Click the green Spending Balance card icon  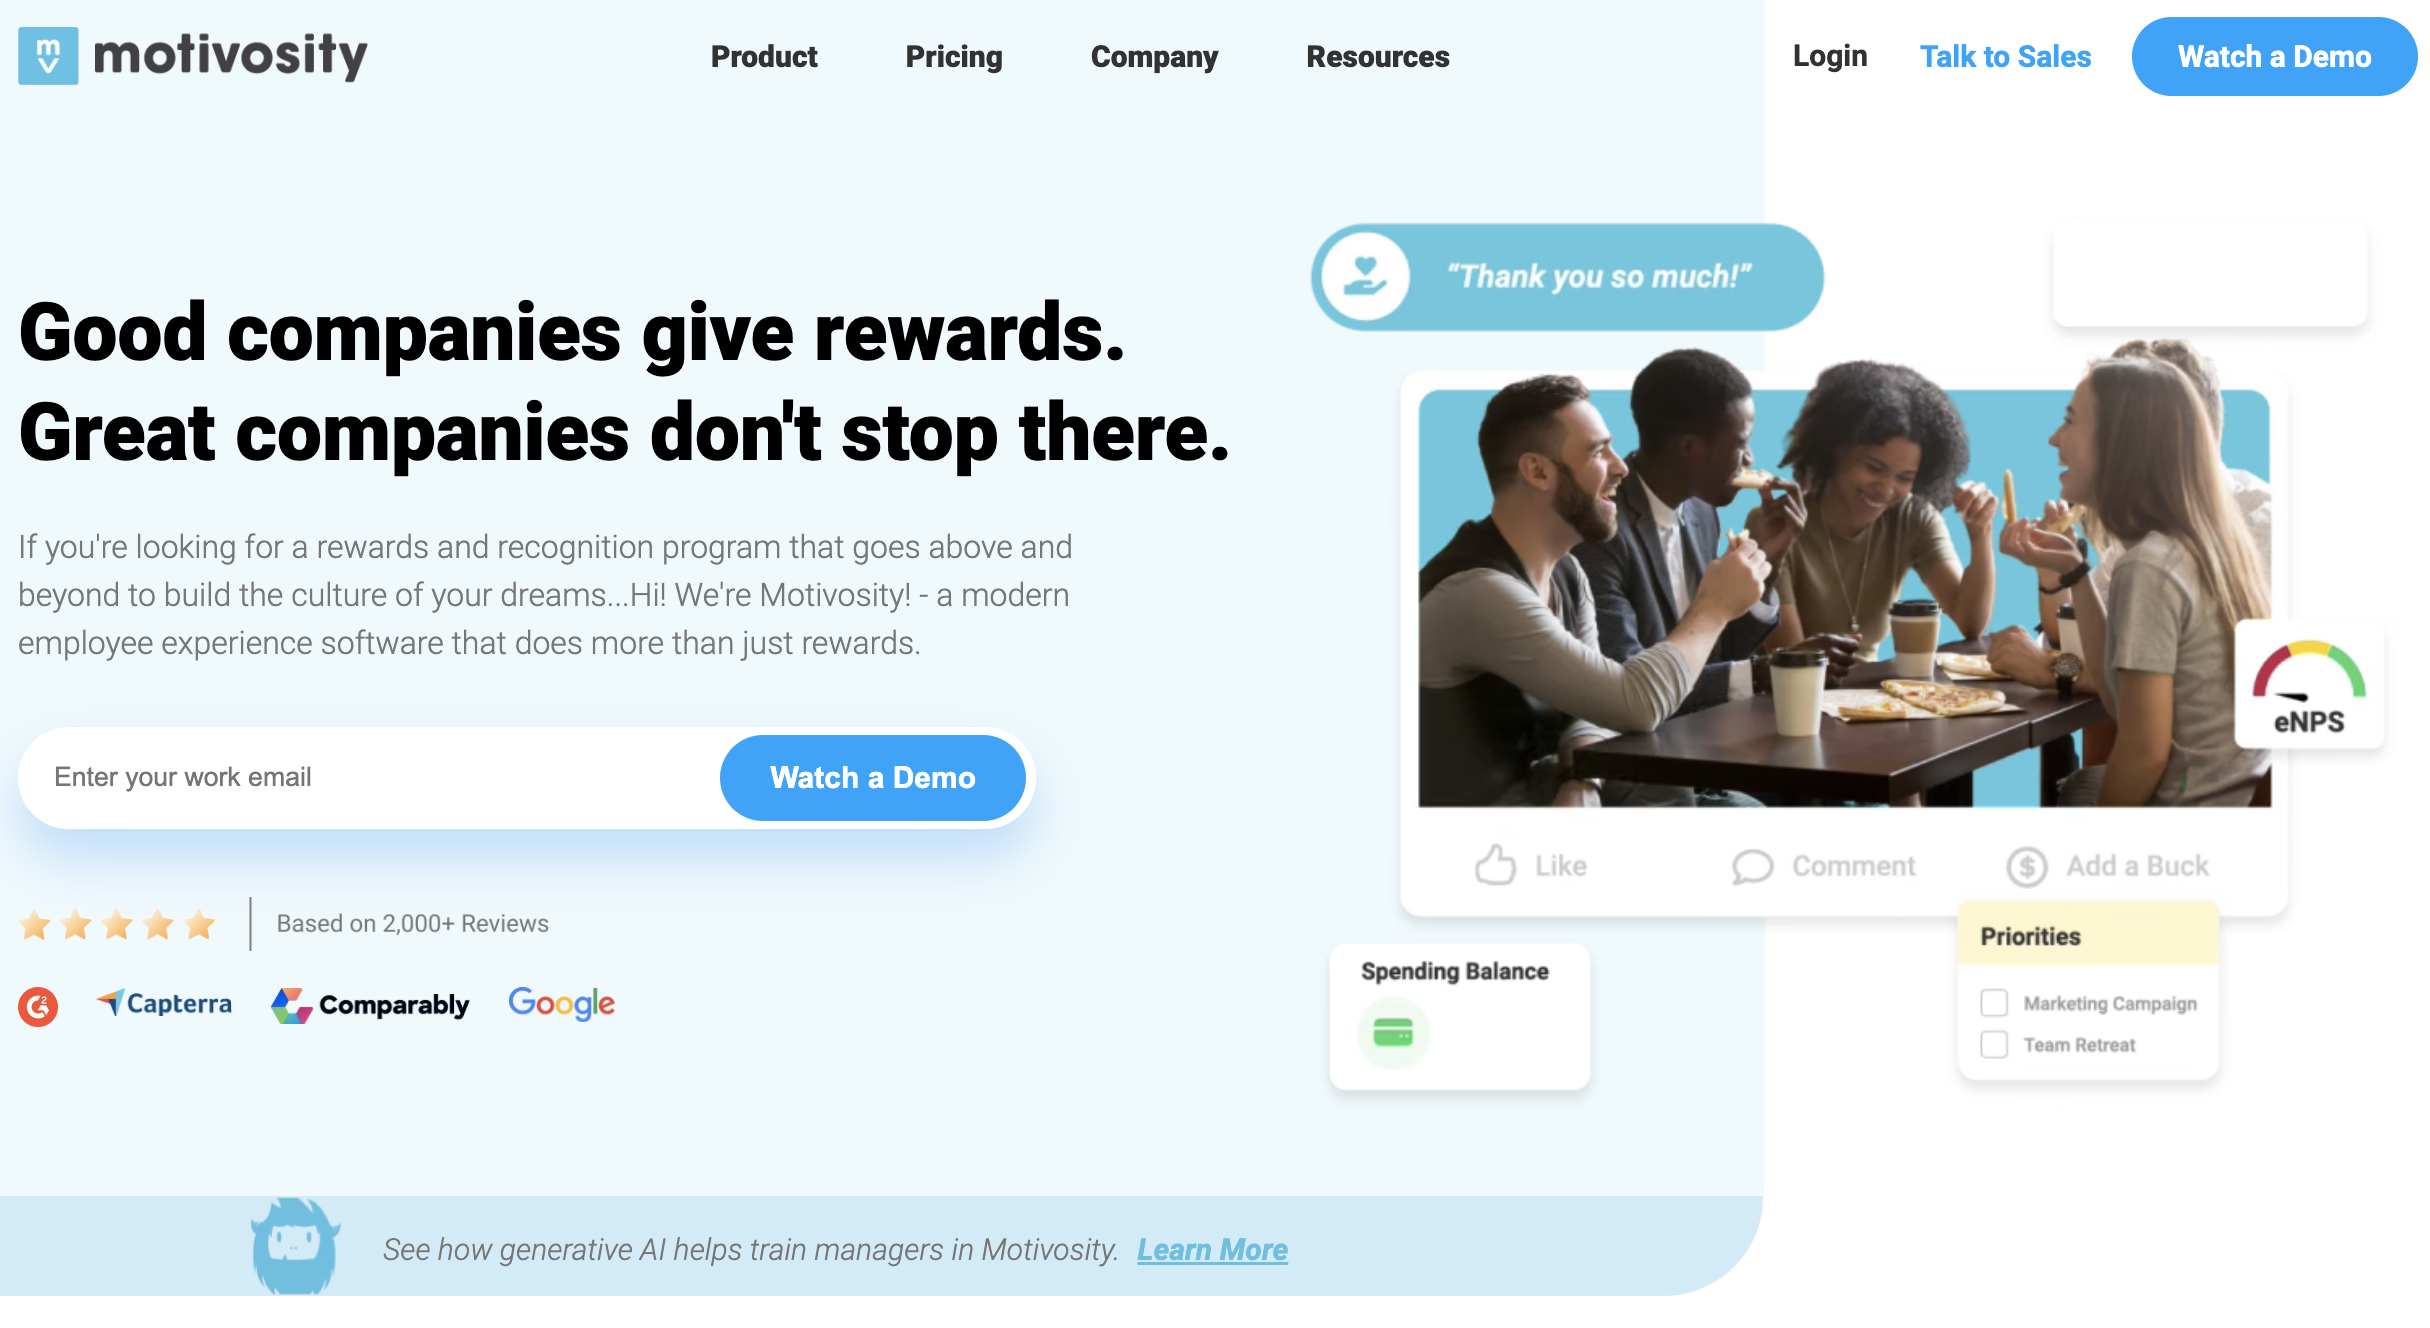click(x=1393, y=1033)
